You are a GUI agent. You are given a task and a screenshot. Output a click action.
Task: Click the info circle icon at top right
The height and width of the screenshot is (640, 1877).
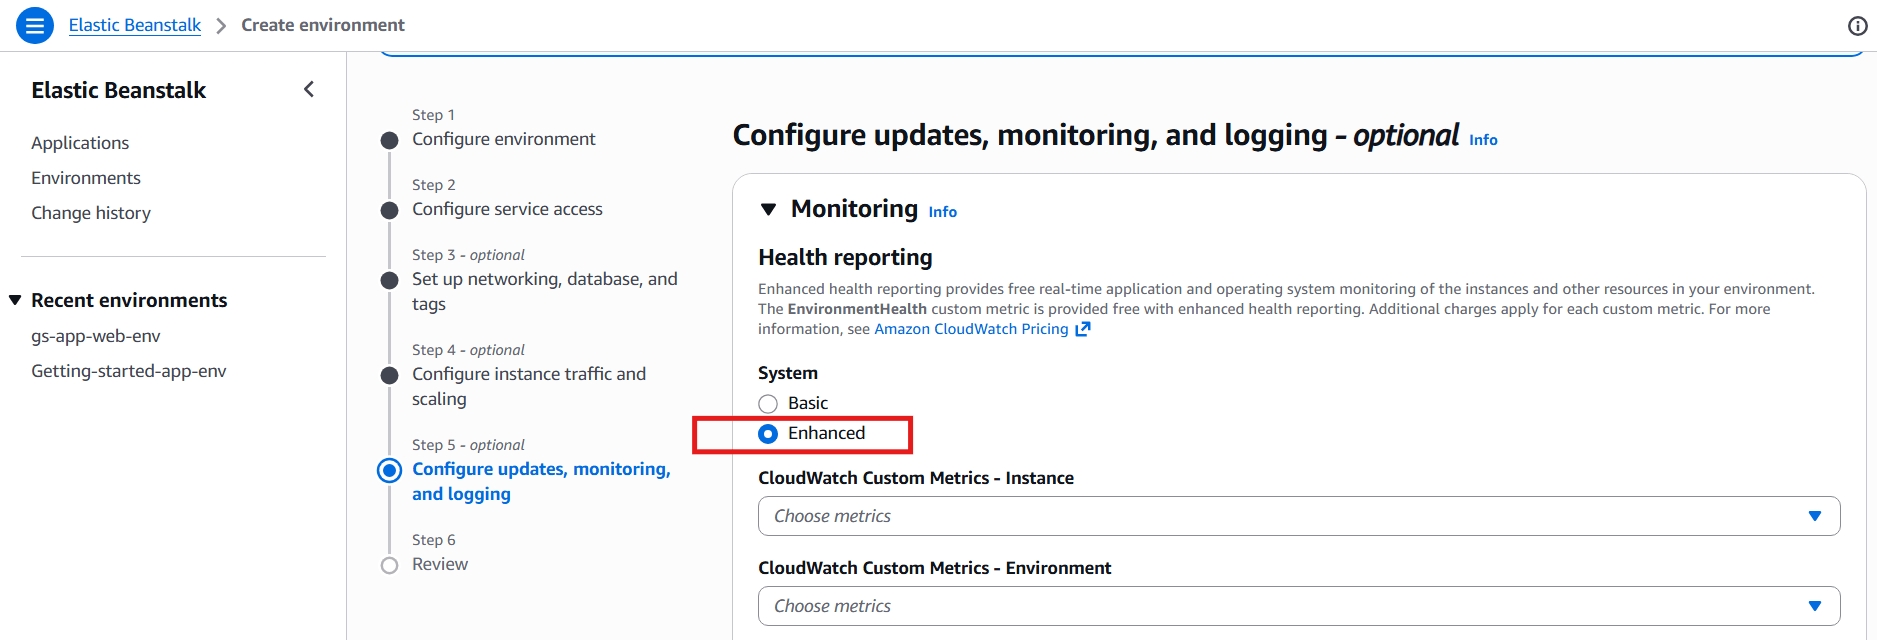point(1857,26)
